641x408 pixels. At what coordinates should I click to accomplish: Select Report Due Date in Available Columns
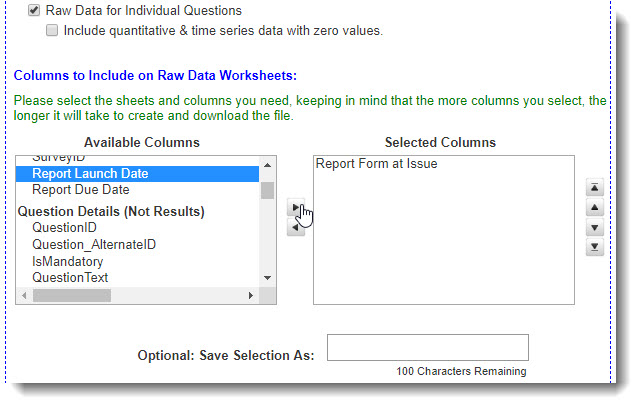pyautogui.click(x=80, y=190)
